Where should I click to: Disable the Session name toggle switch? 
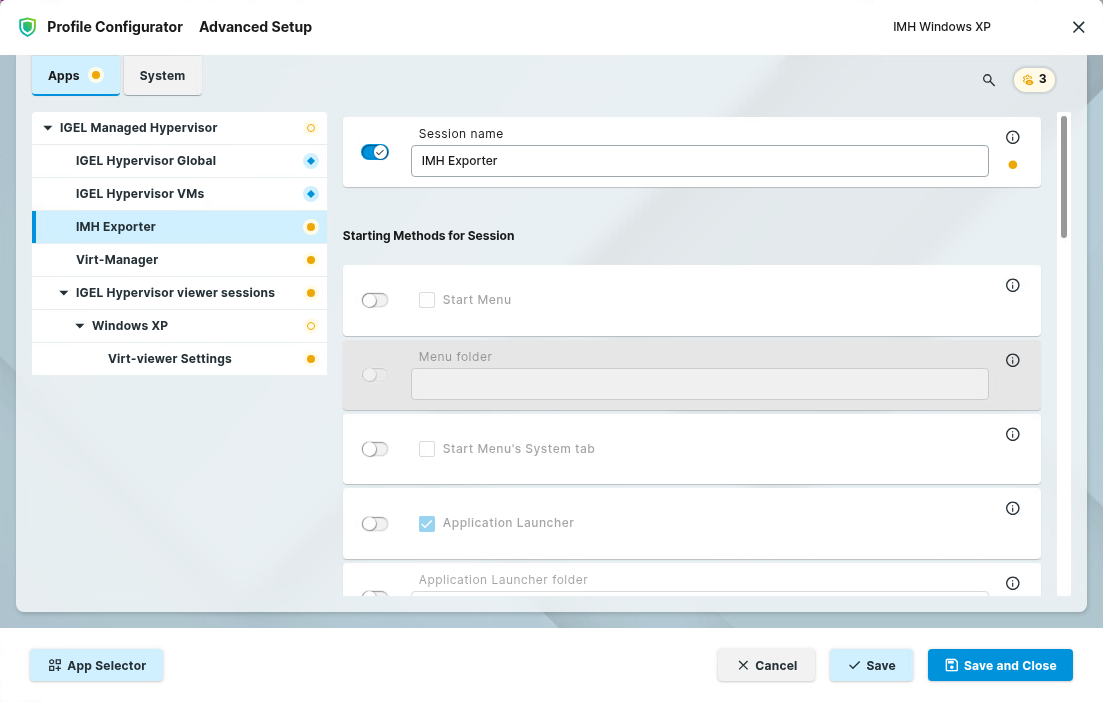coord(374,152)
